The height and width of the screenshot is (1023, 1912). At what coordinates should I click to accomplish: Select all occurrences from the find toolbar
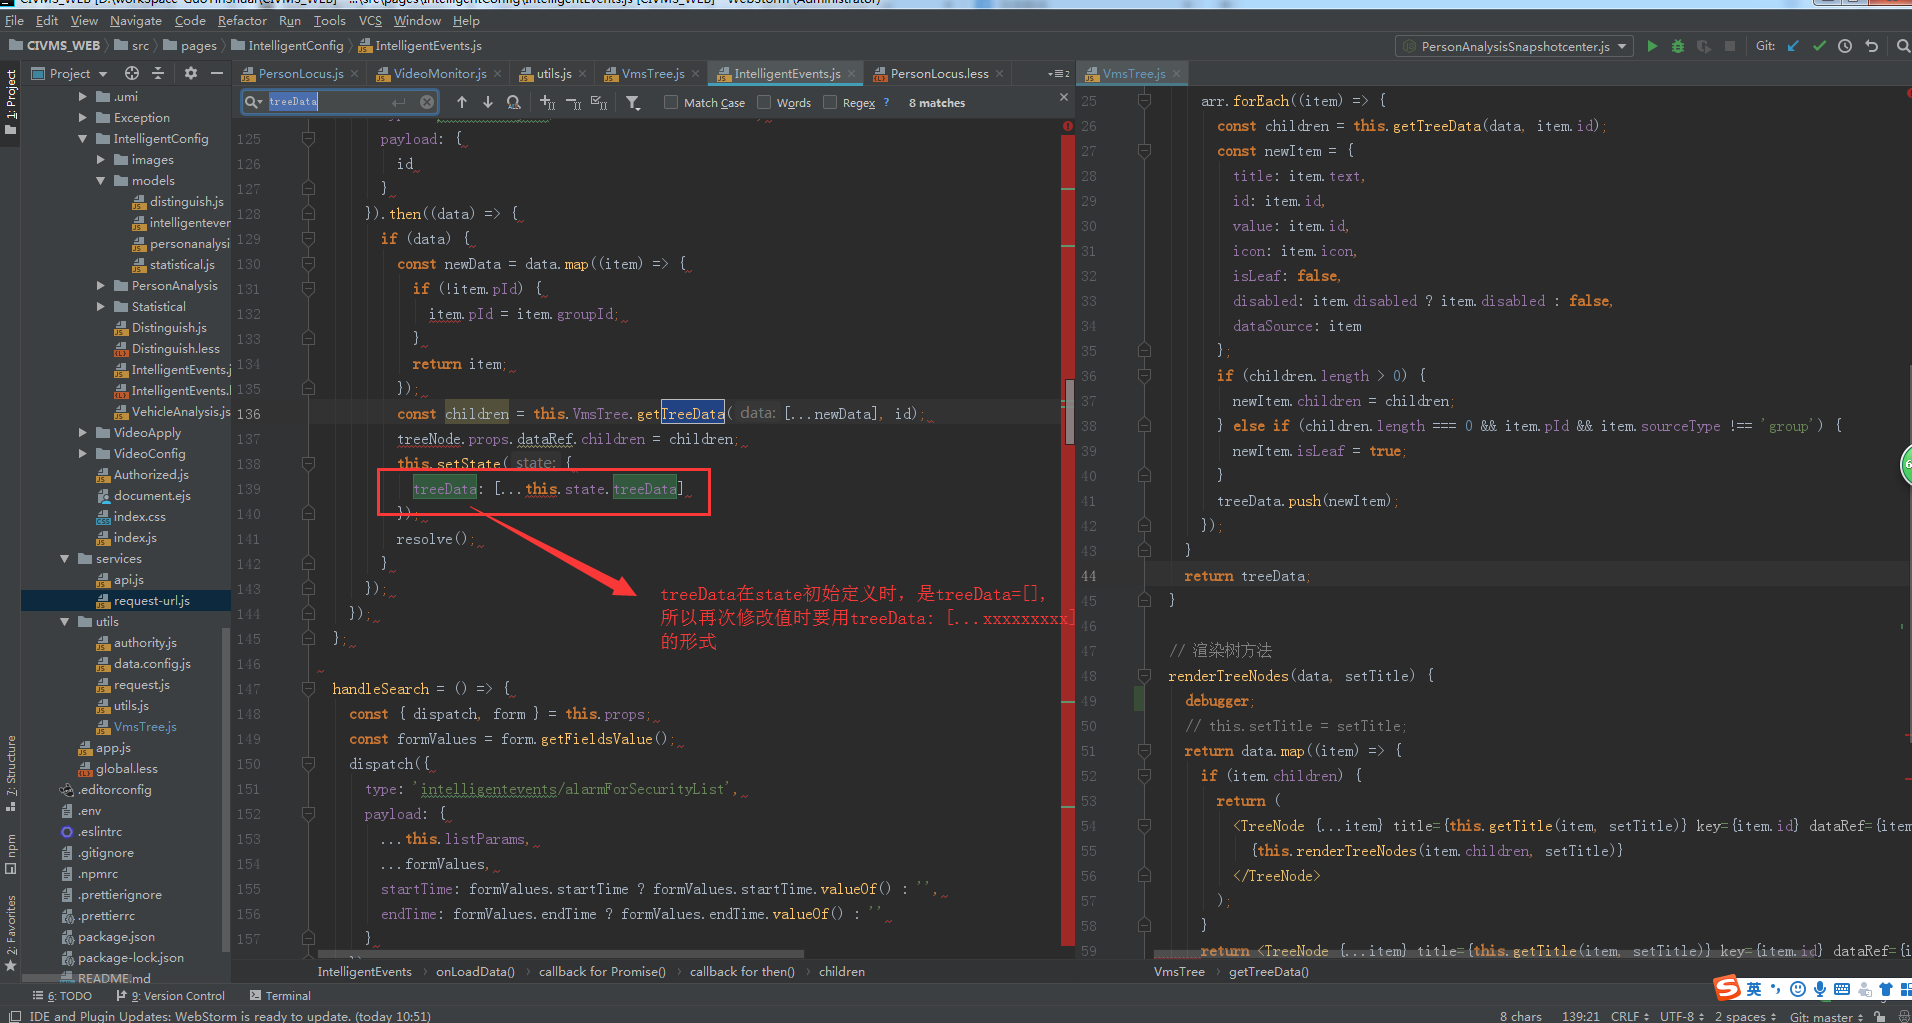(x=597, y=102)
